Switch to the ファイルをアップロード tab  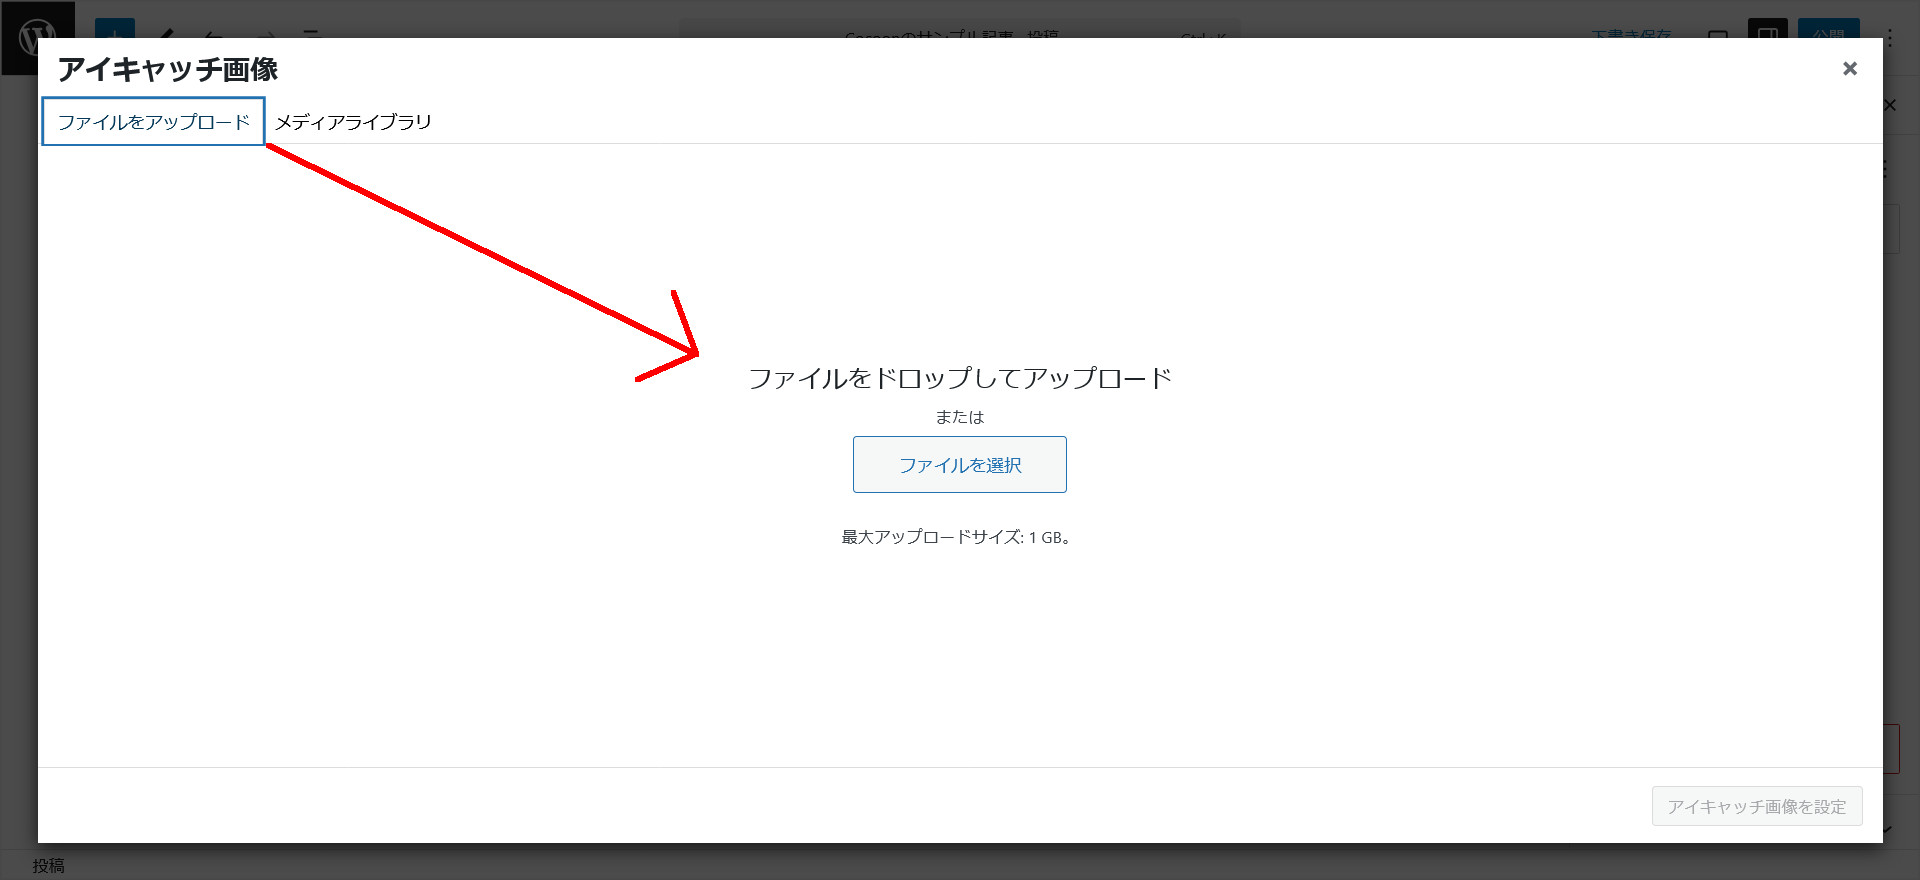153,121
